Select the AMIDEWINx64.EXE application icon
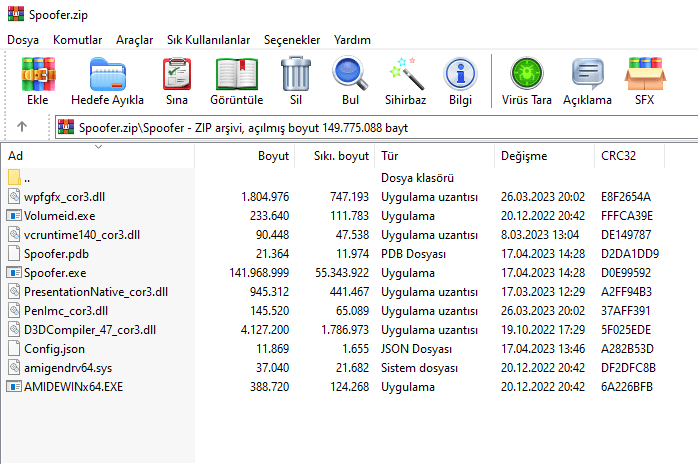Viewport: 698px width, 464px height. click(14, 387)
